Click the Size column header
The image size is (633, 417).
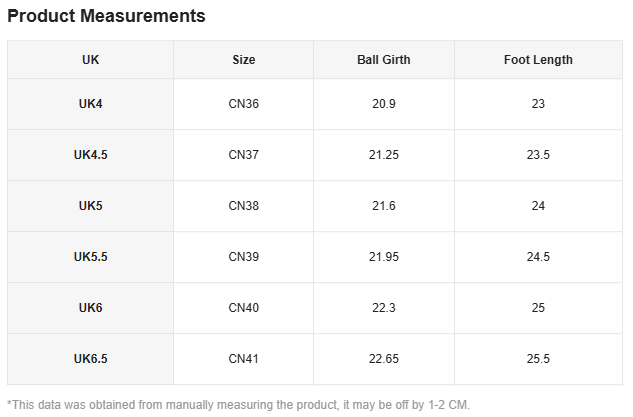(x=243, y=60)
